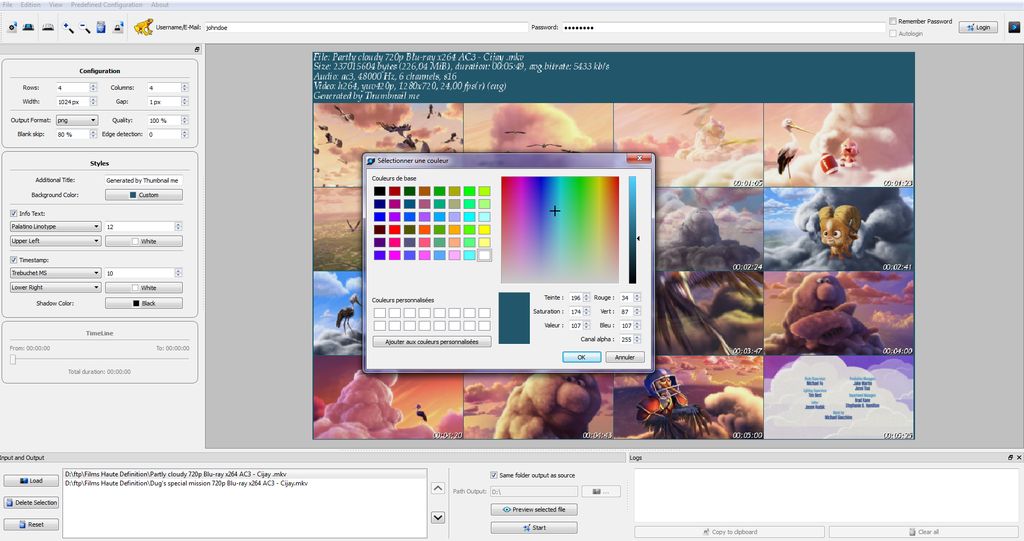
Task: Click the Load button
Action: tap(31, 481)
